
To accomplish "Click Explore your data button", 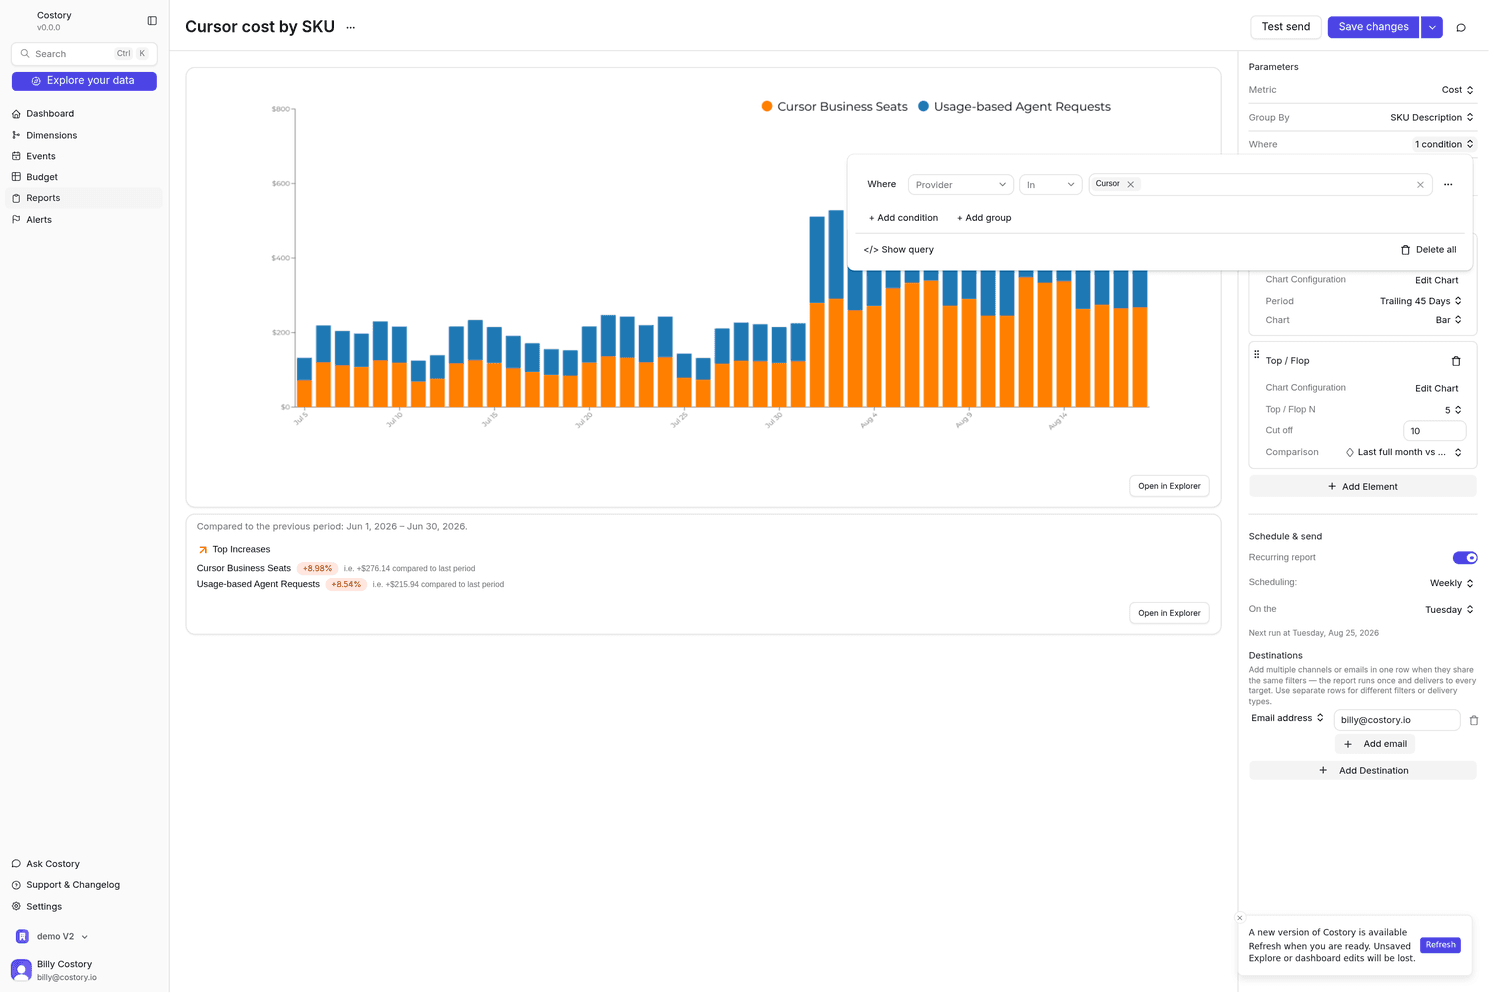I will (84, 81).
